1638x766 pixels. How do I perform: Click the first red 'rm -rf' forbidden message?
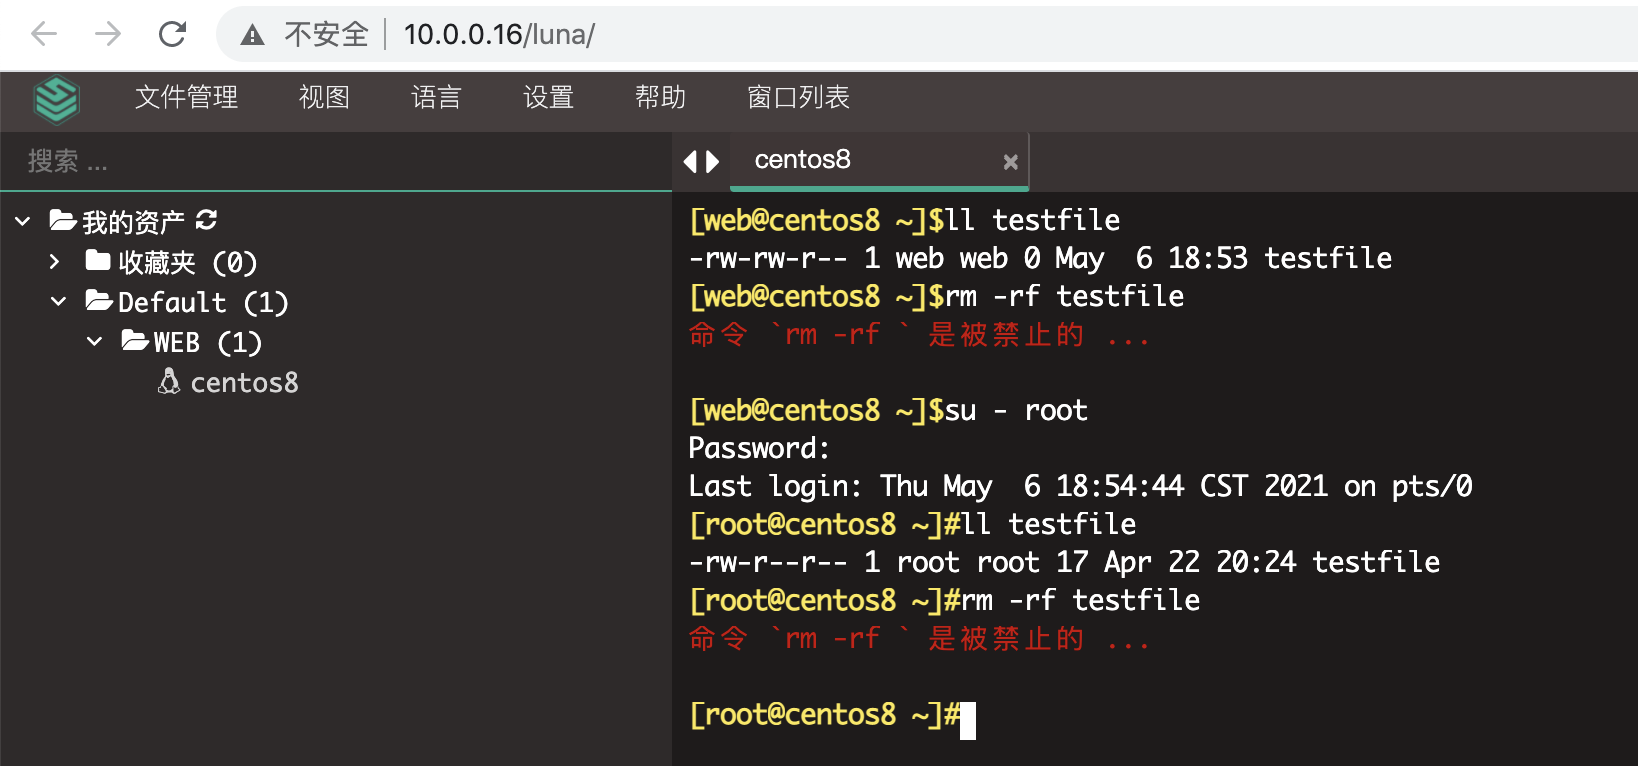[x=919, y=334]
